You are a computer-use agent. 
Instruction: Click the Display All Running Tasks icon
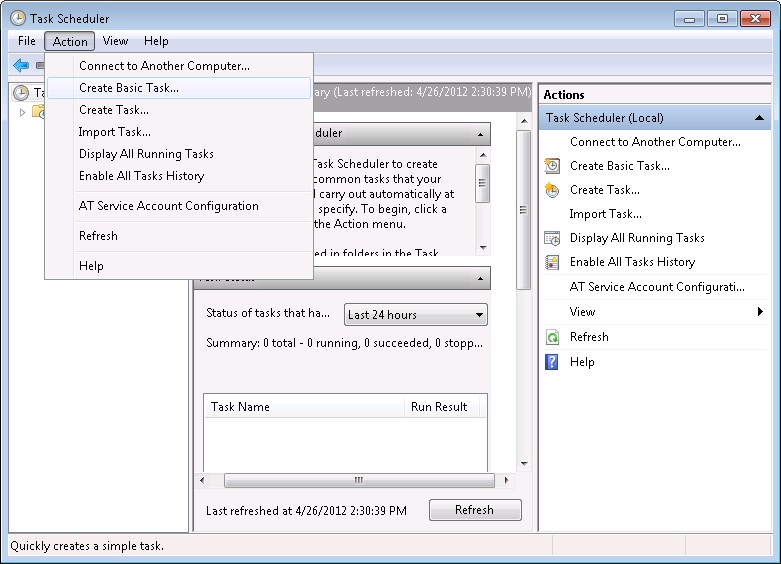tap(552, 238)
